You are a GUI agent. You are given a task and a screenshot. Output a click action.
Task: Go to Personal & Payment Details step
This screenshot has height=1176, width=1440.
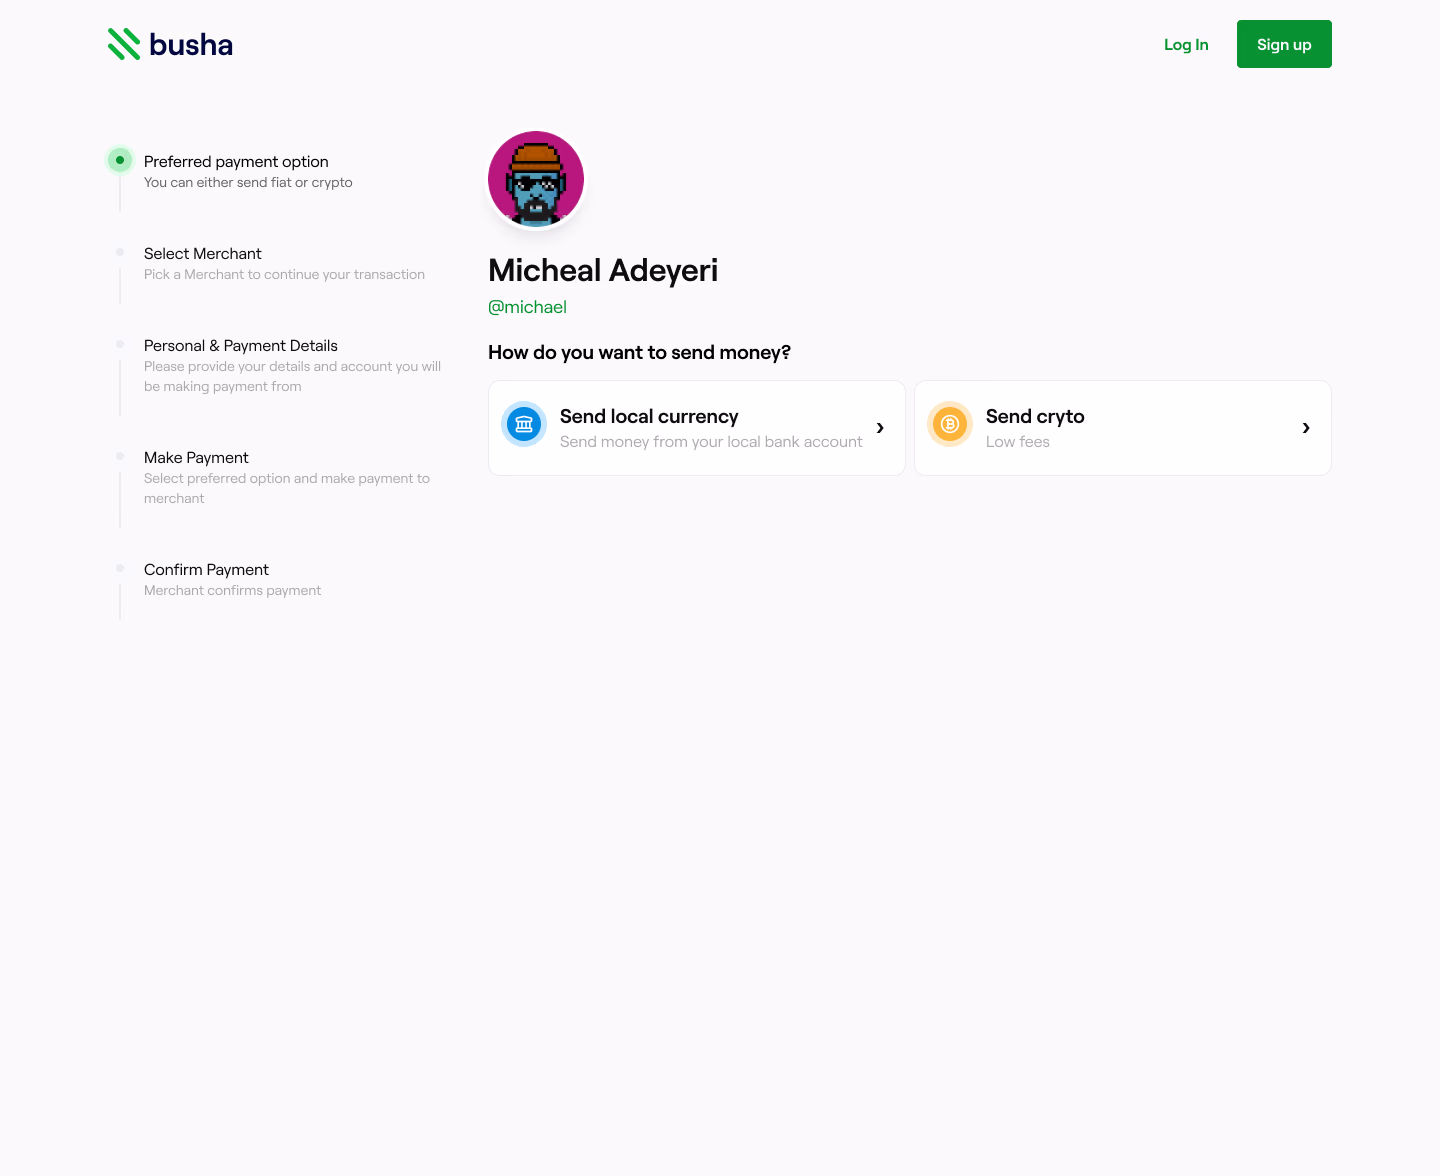tap(241, 345)
